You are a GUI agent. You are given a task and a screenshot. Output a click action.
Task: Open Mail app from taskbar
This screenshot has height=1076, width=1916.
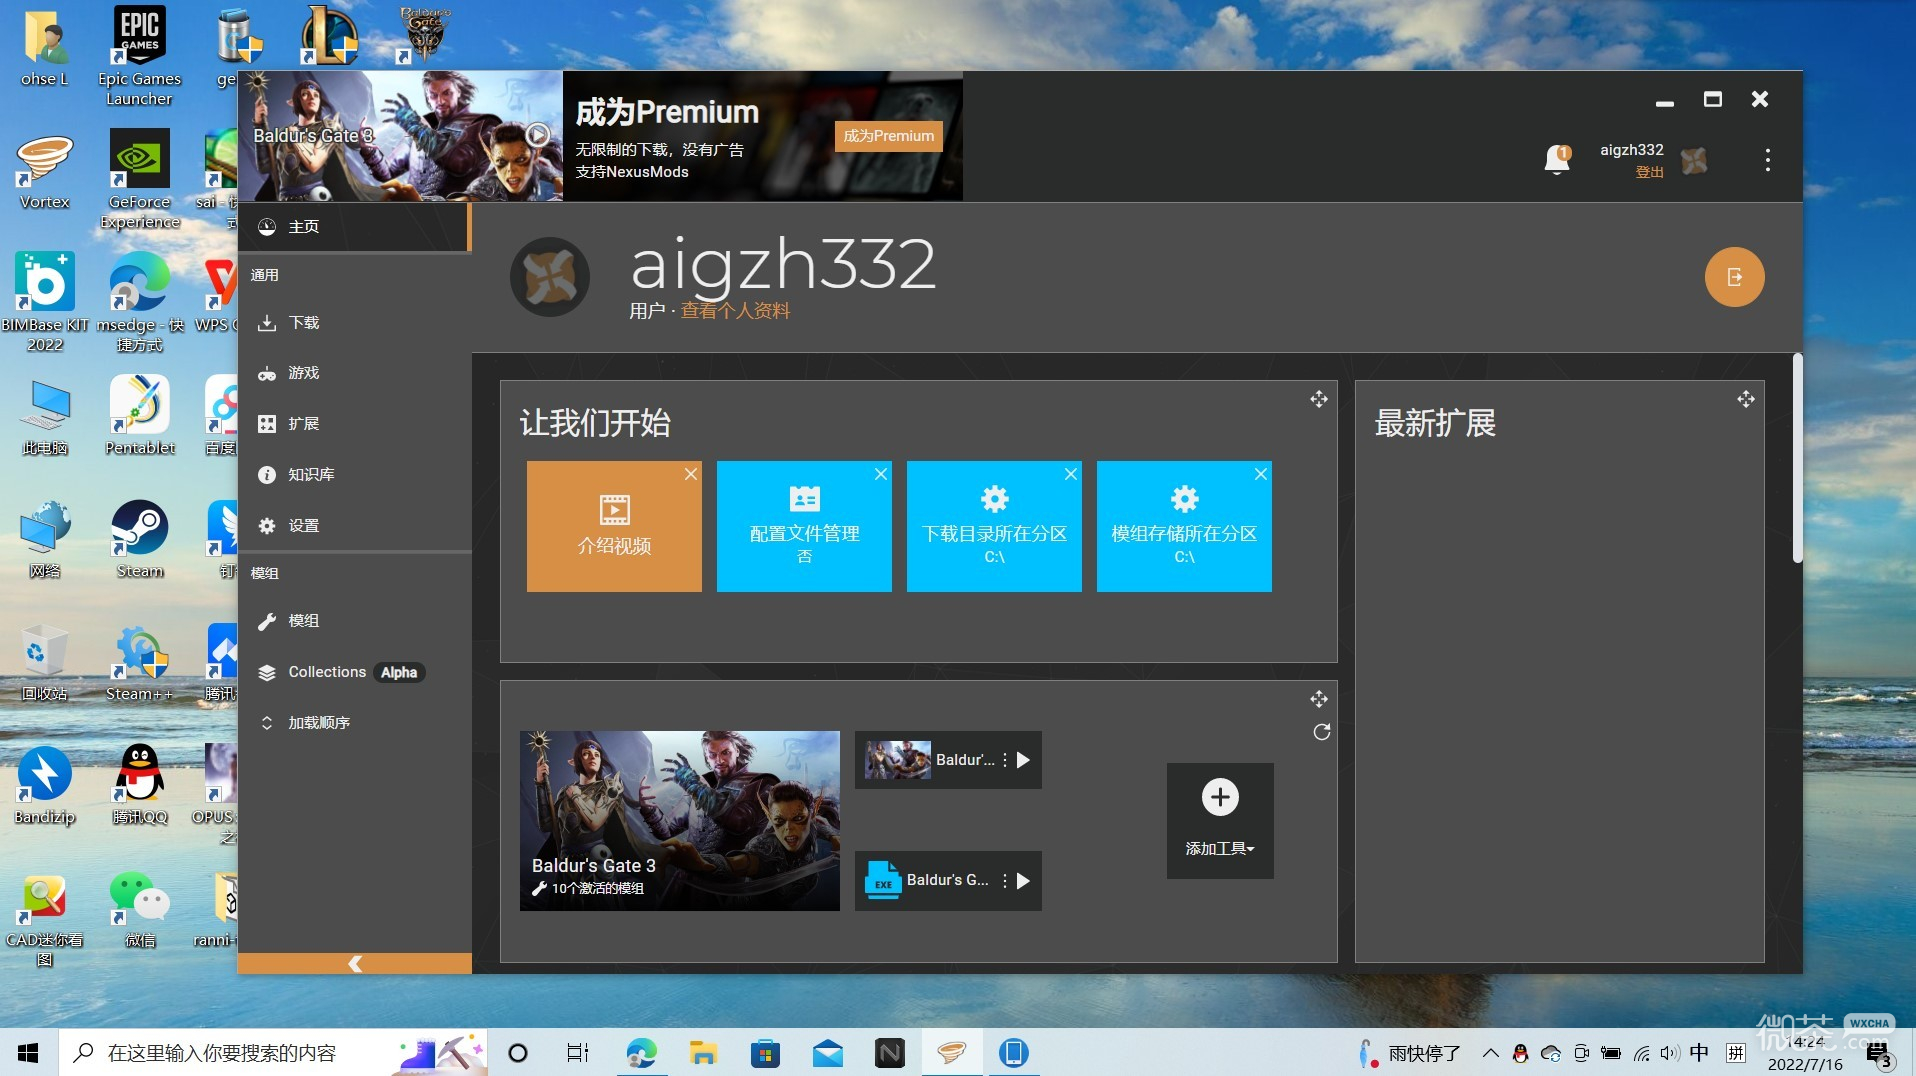click(x=827, y=1053)
